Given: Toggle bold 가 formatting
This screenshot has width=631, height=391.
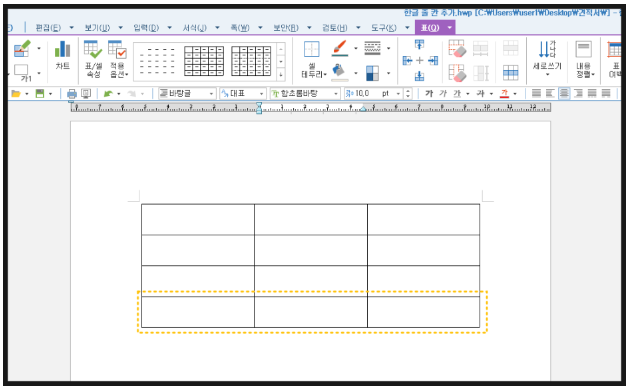Looking at the screenshot, I should 429,94.
